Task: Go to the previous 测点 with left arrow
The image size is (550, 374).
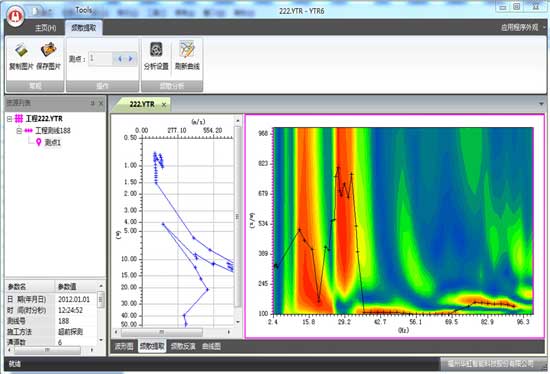Action: (x=120, y=59)
